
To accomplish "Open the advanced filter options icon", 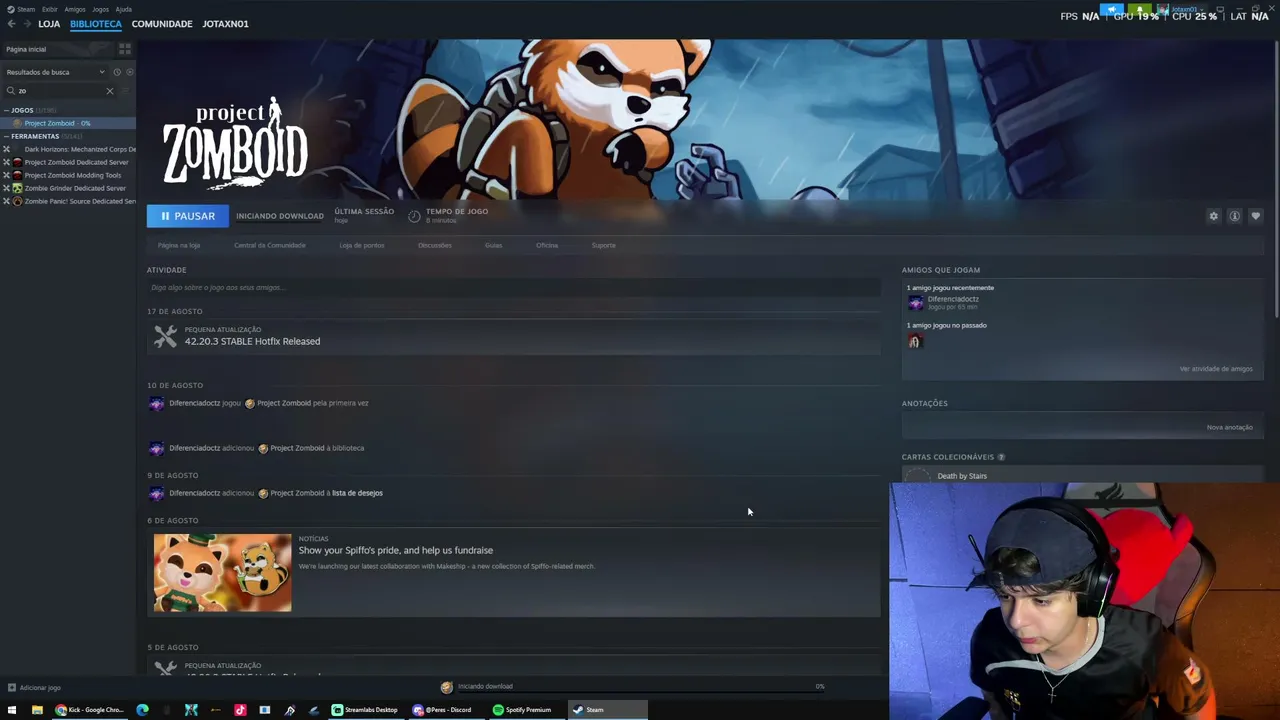I will tap(125, 91).
